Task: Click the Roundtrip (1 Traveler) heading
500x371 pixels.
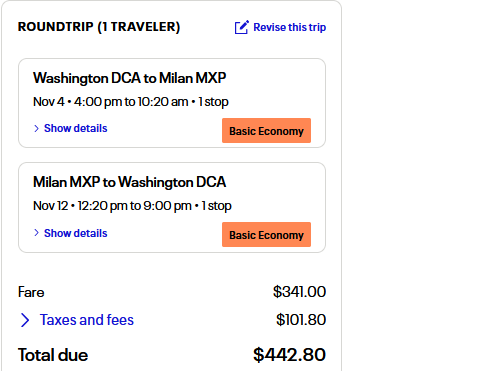Action: pos(99,27)
